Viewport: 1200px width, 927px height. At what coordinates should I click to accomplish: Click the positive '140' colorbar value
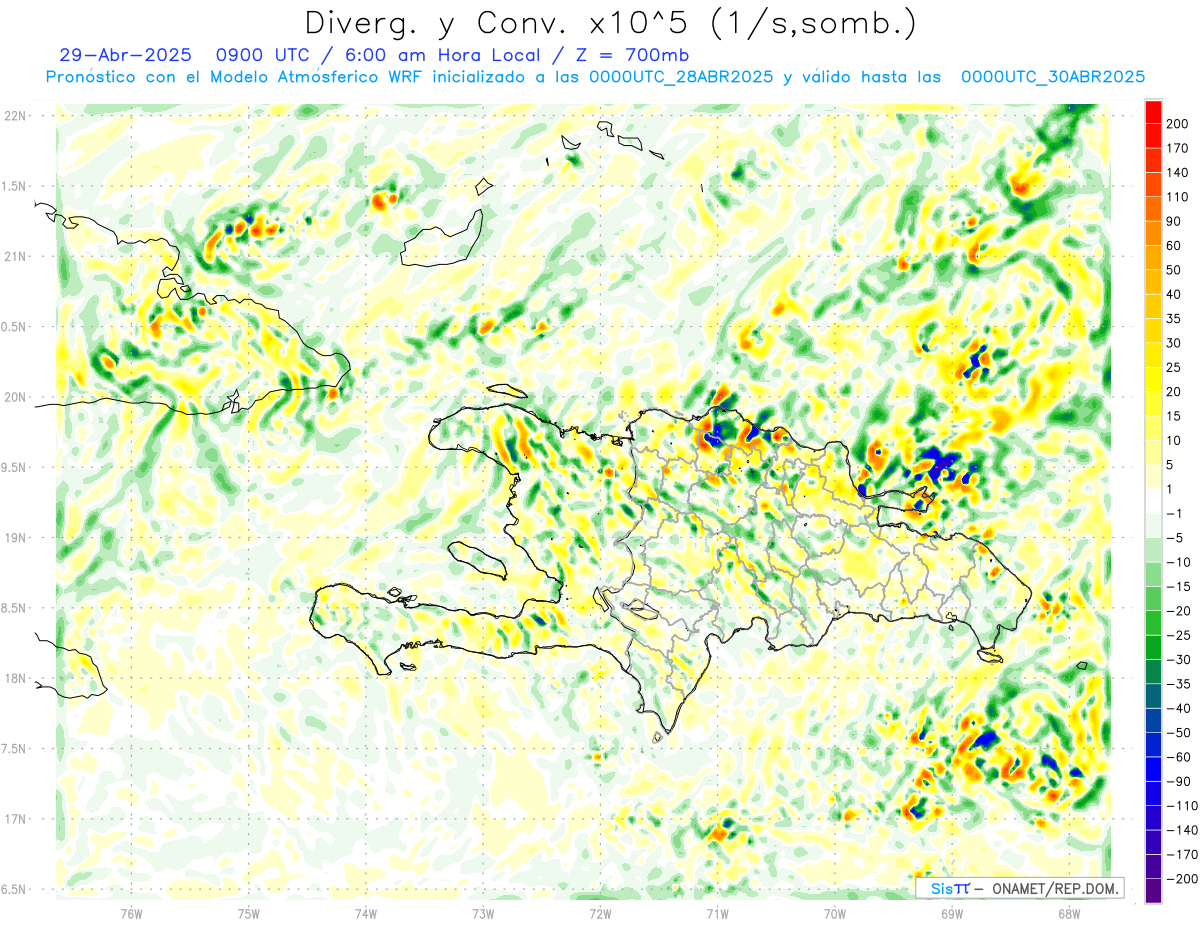coord(1178,172)
